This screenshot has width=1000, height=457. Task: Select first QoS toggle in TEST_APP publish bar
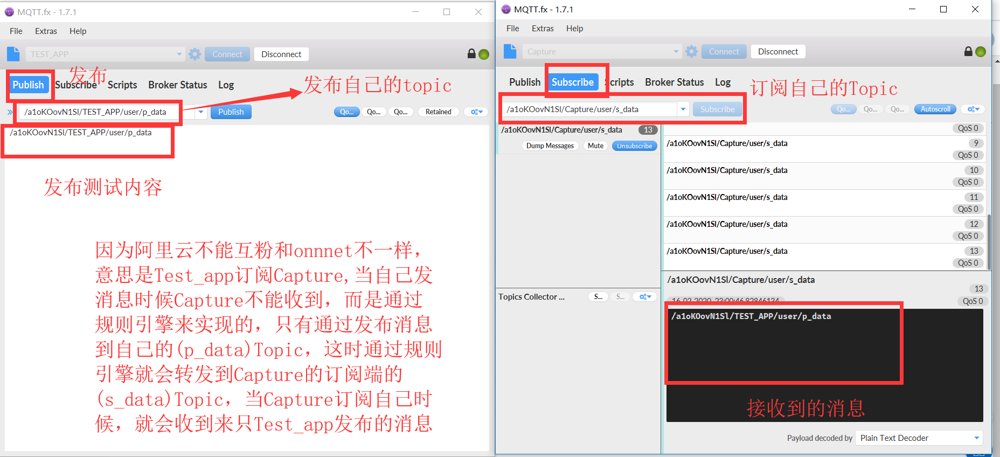[x=346, y=112]
